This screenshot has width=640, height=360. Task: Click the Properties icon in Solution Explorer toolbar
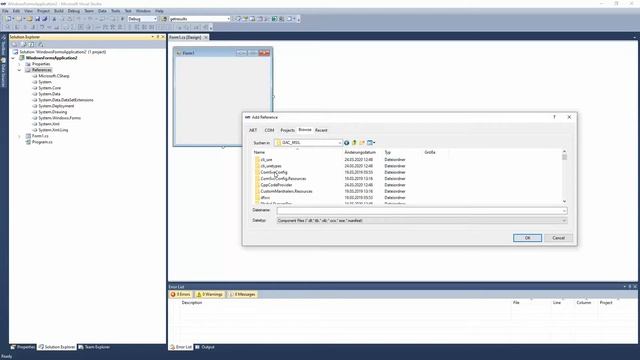click(14, 44)
